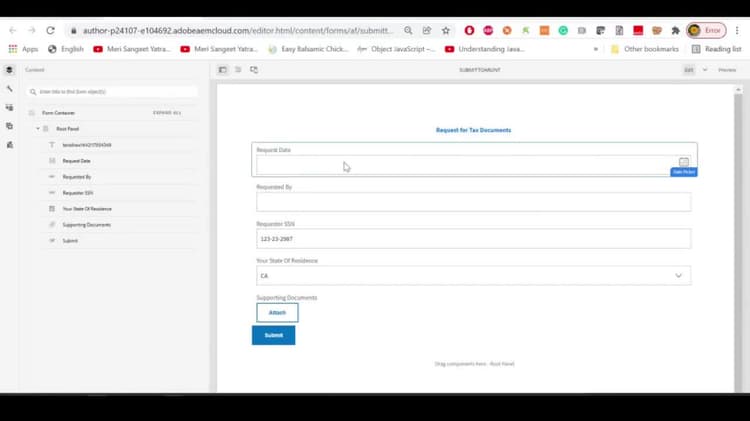Select Requested By in content tree
750x421 pixels.
(x=77, y=177)
